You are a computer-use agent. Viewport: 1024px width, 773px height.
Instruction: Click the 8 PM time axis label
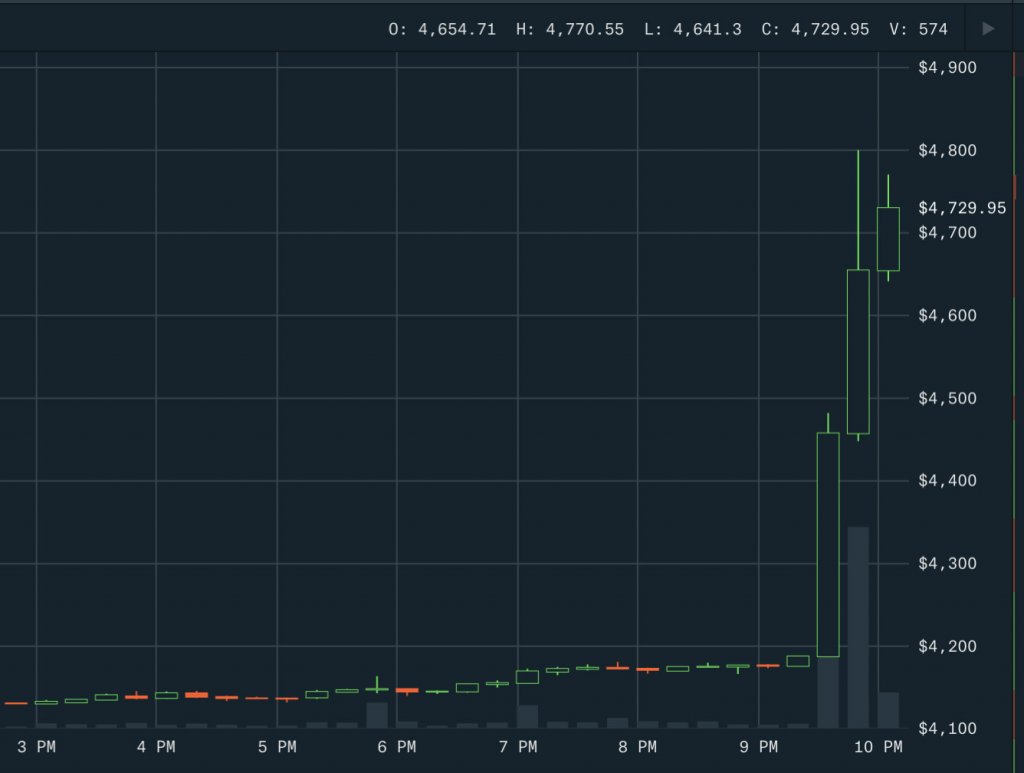tap(637, 747)
